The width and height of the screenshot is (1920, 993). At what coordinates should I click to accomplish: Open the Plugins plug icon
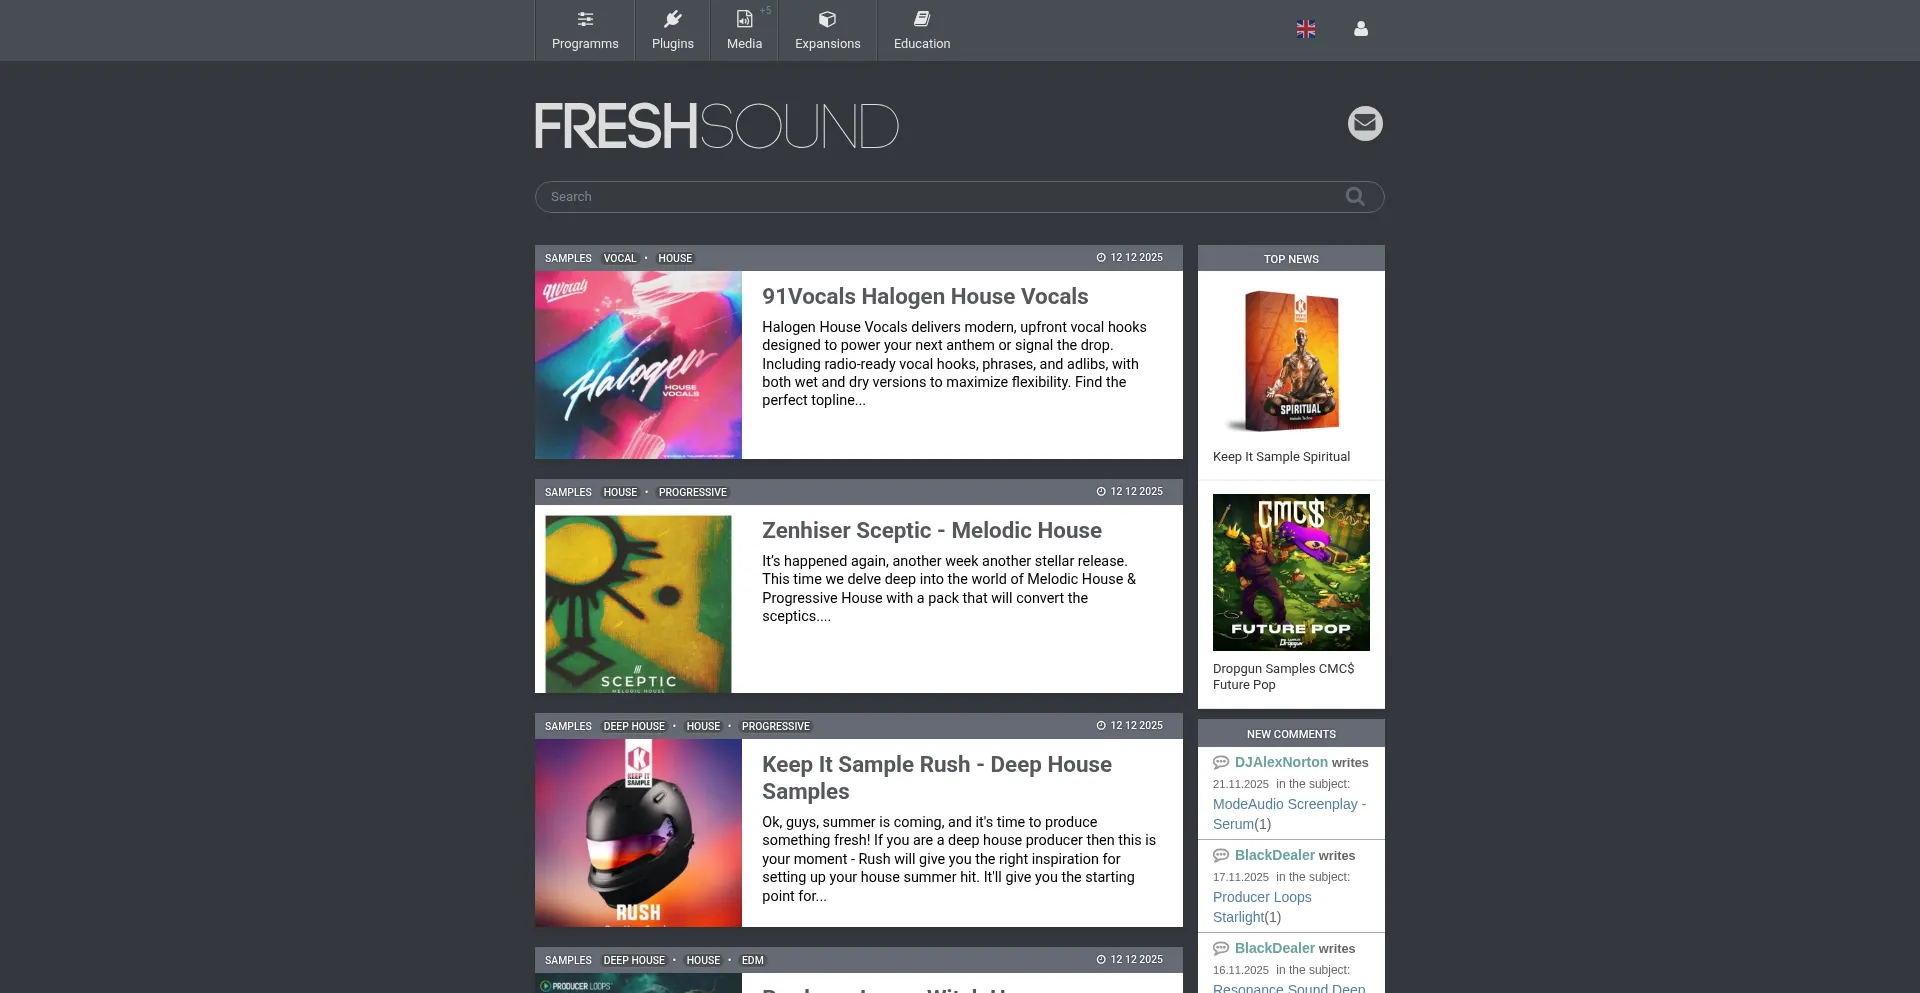[x=672, y=19]
